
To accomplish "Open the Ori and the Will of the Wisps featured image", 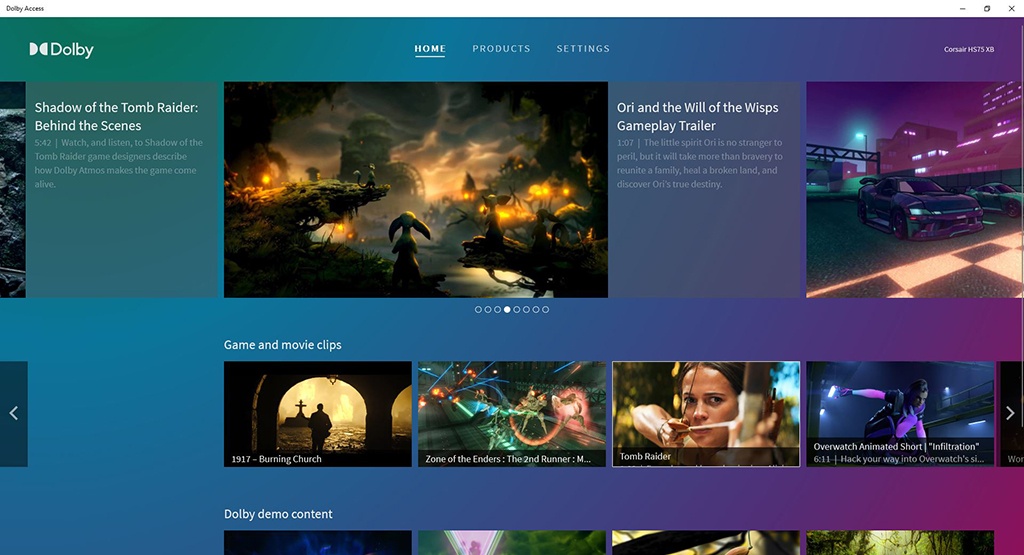I will click(x=416, y=189).
